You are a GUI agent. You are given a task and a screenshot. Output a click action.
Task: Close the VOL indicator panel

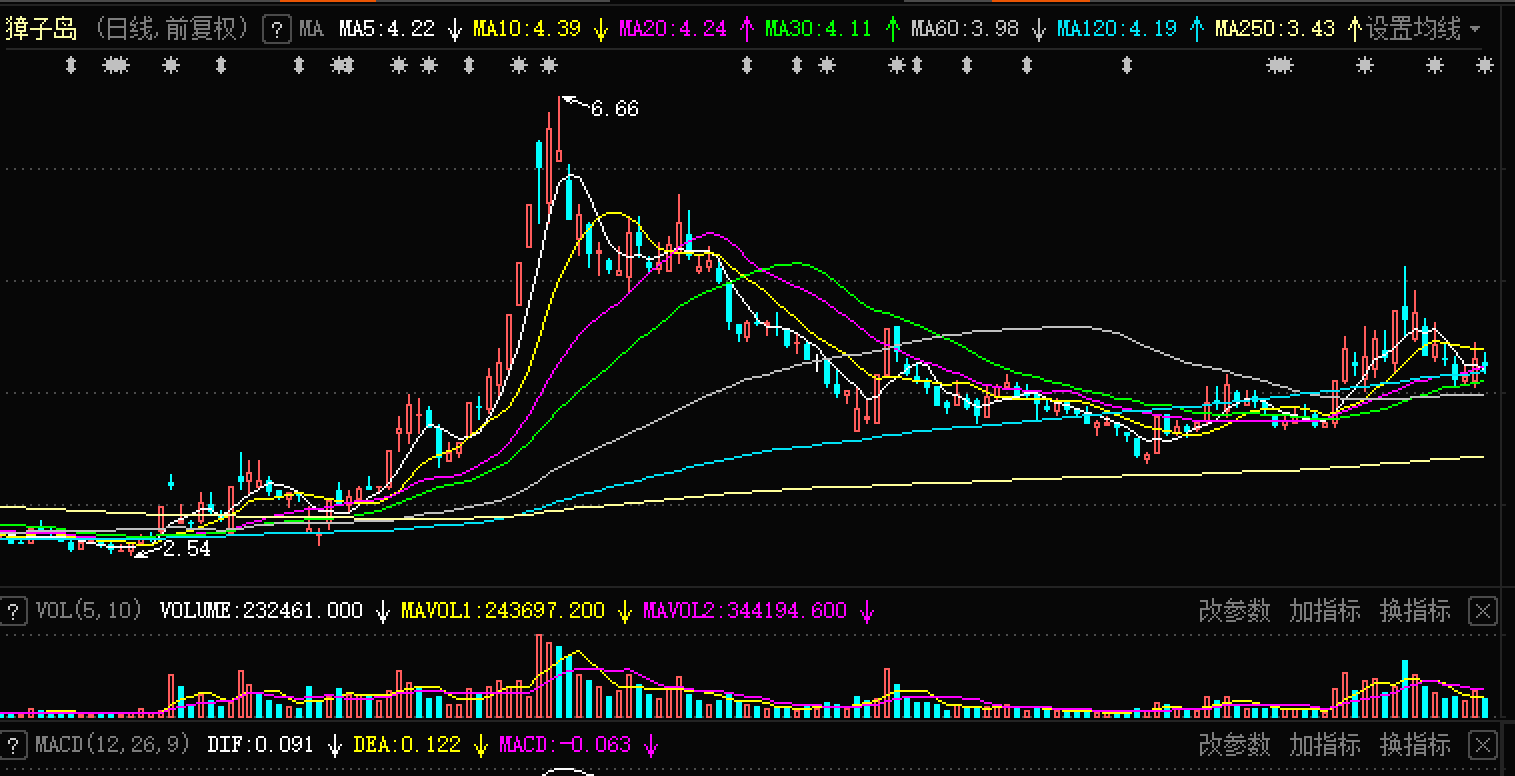(x=1483, y=611)
